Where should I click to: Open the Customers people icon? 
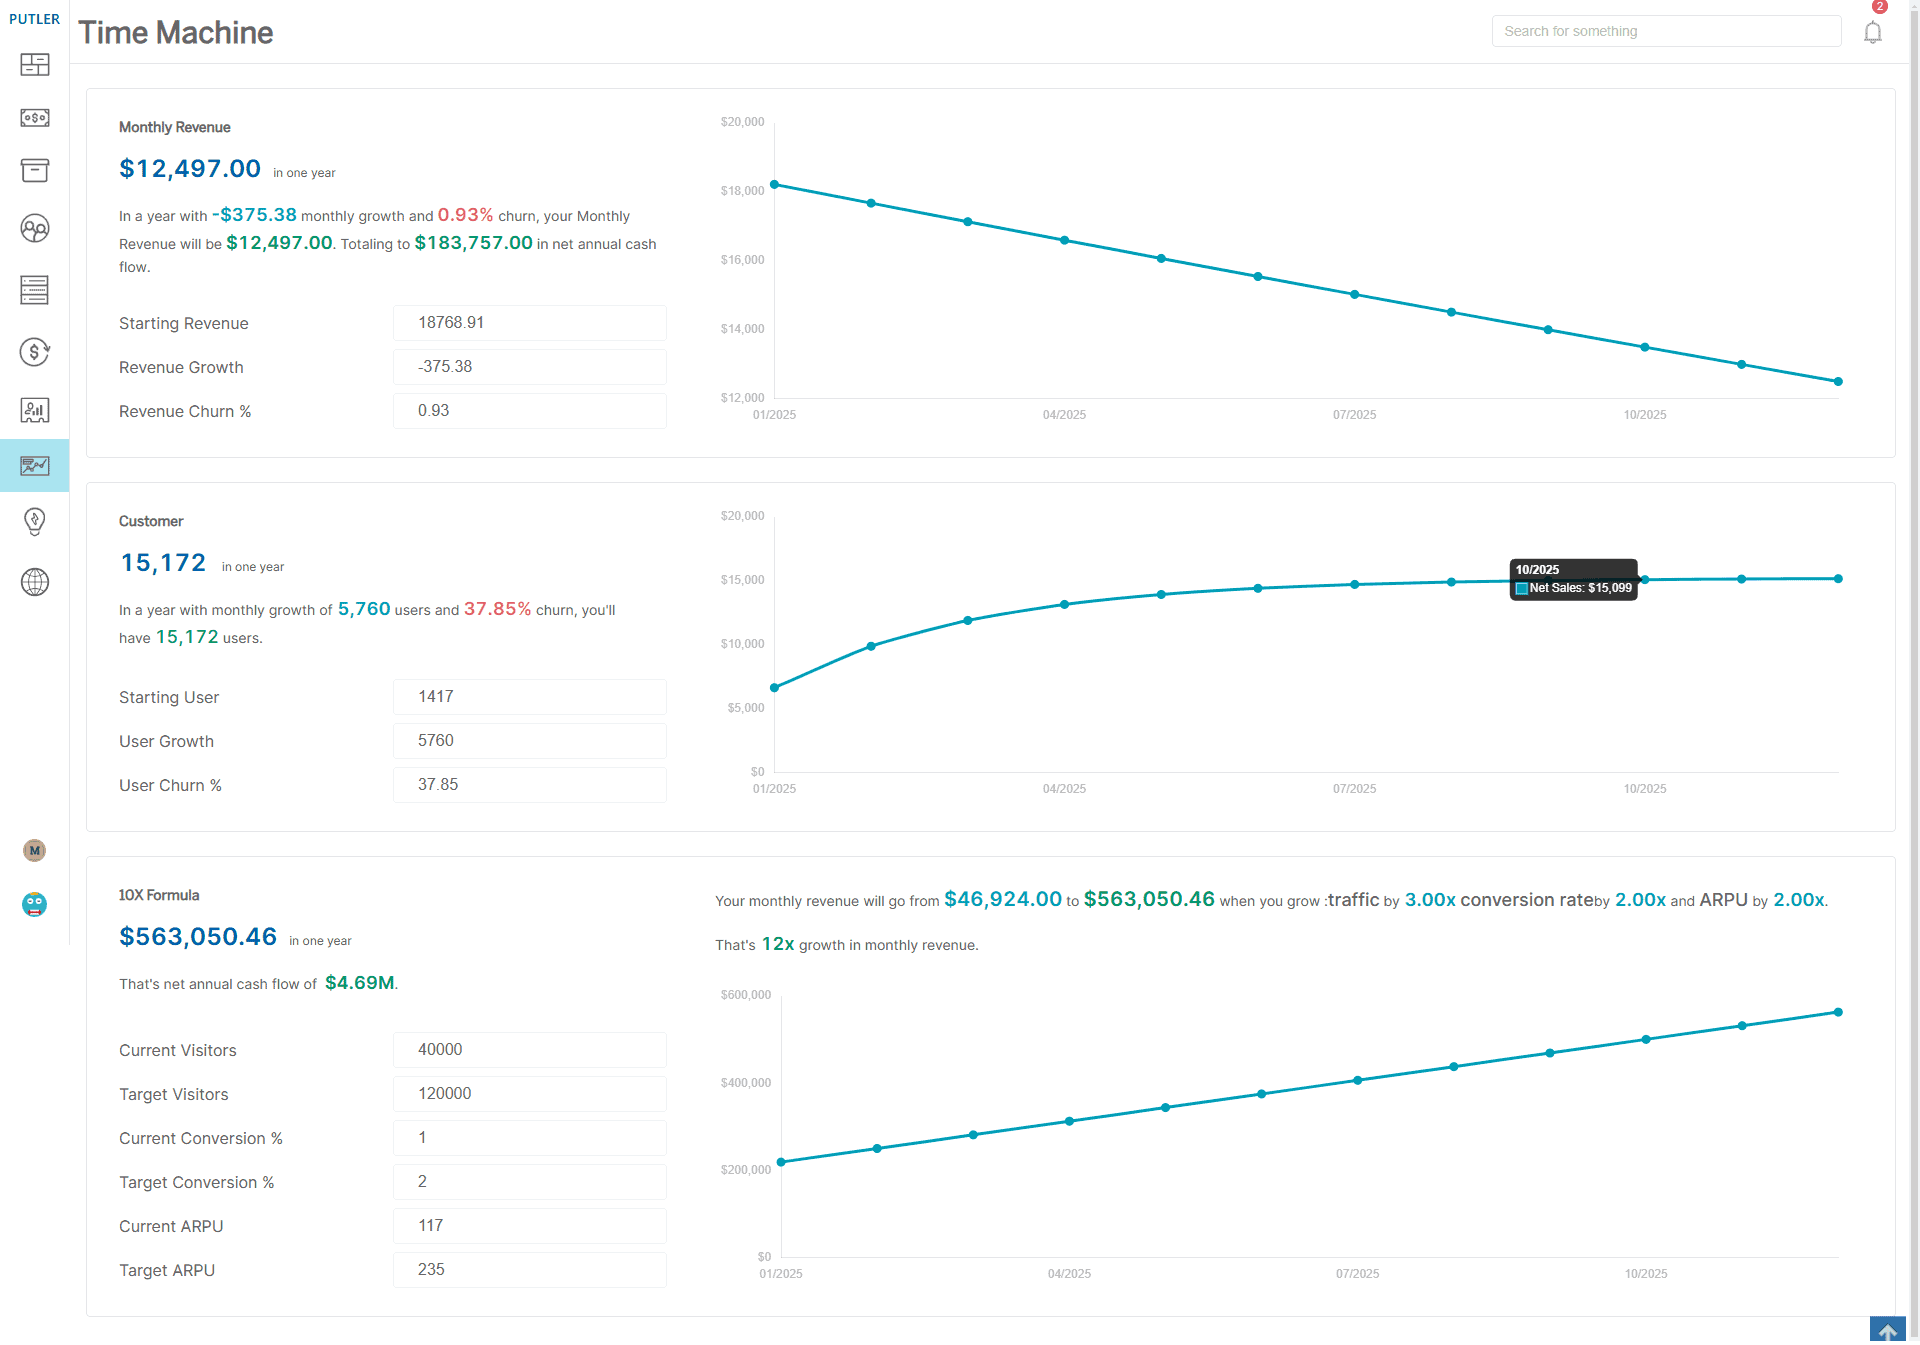tap(35, 229)
